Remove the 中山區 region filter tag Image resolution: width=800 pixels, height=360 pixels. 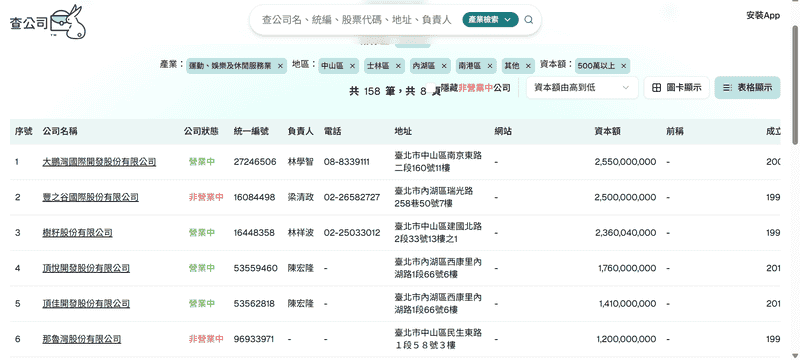[x=353, y=66]
